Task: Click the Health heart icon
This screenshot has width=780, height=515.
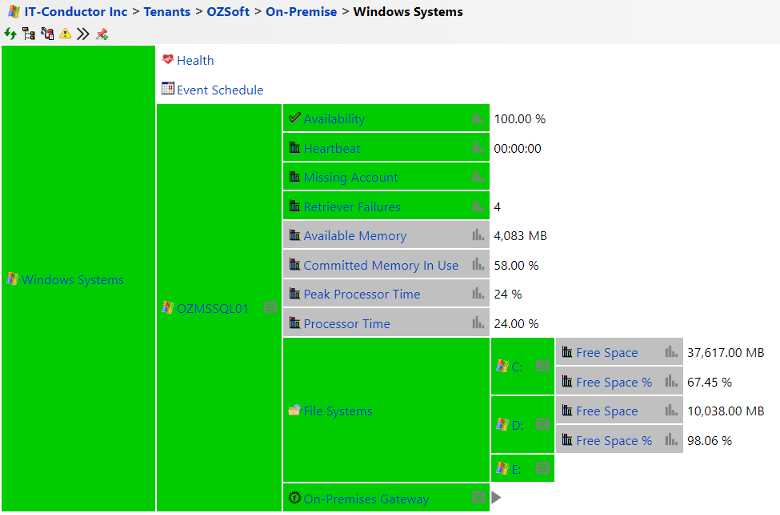Action: (168, 59)
